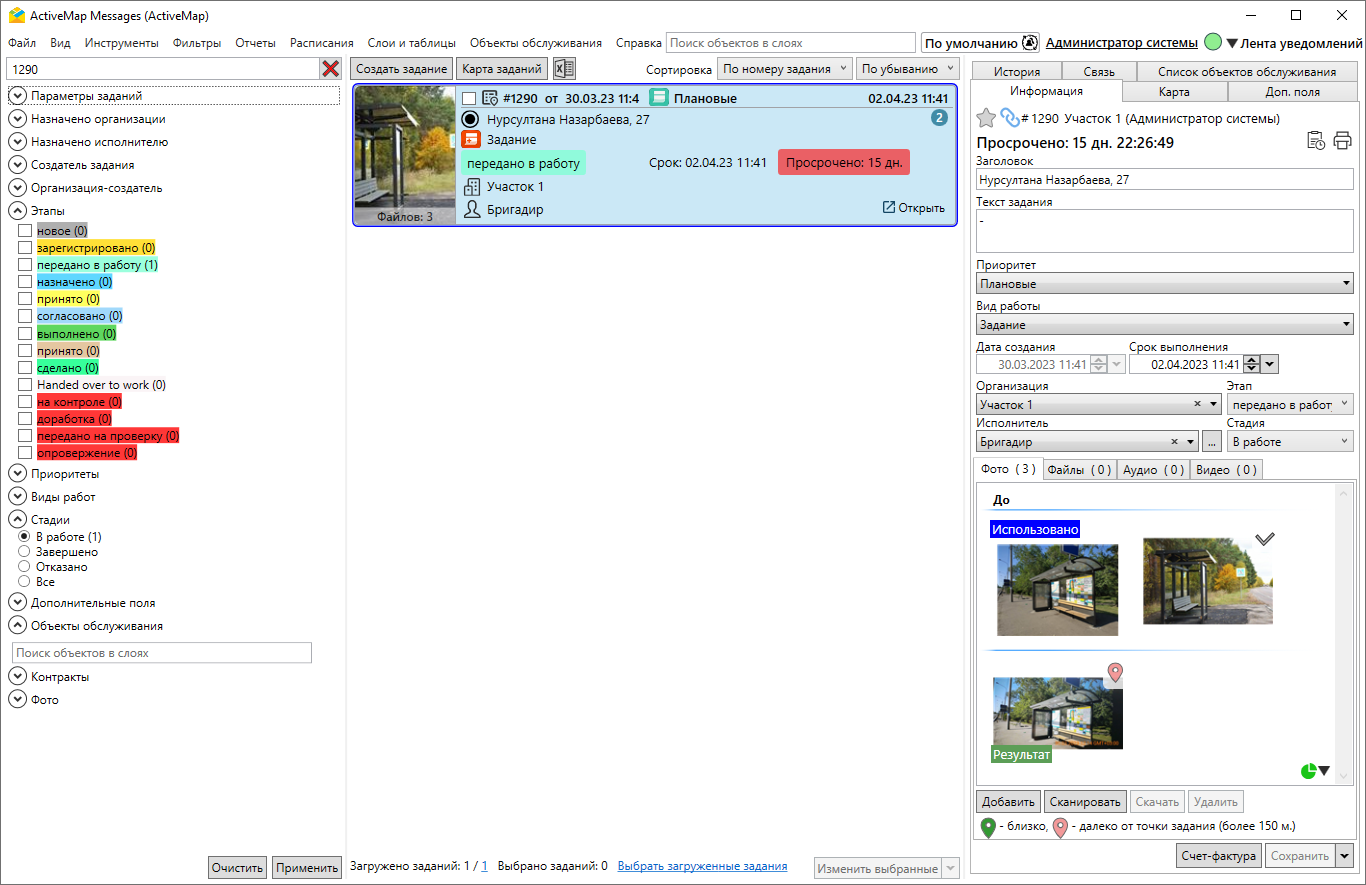
Task: Open the clipboard with clock icon
Action: tap(1316, 141)
